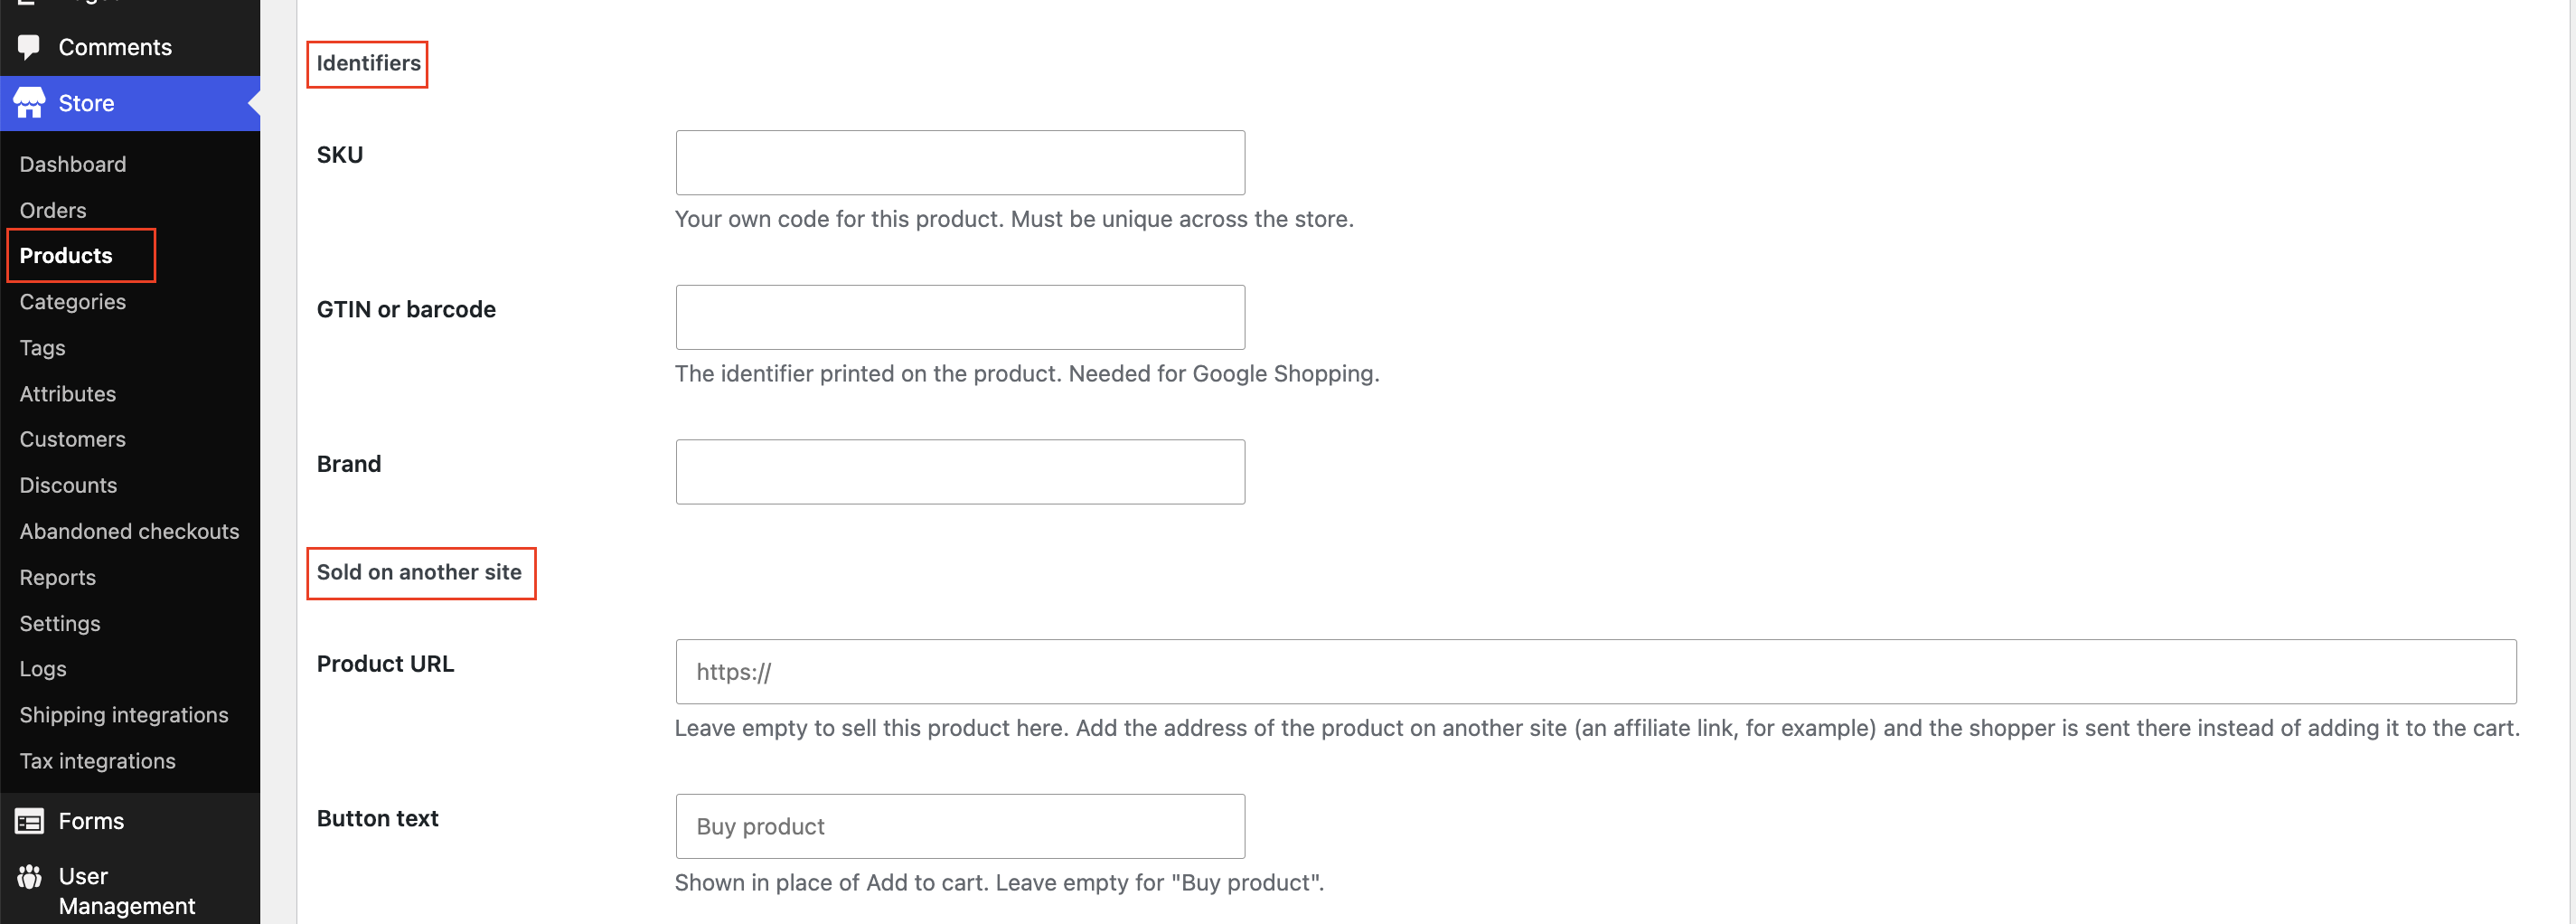The image size is (2576, 924).
Task: Click the GTIN or barcode label
Action: tap(406, 310)
